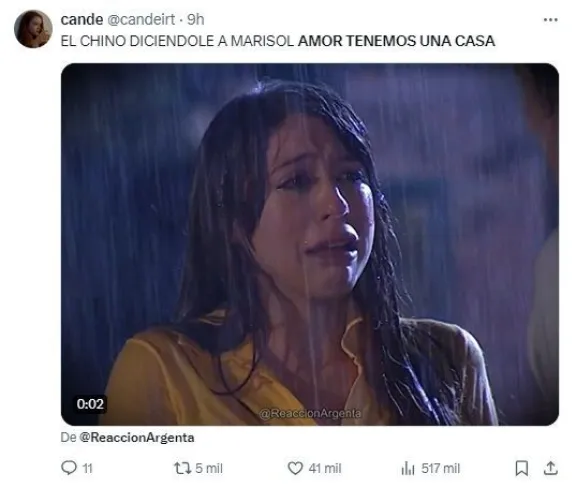
Task: View analytics via bar chart icon
Action: [x=408, y=468]
